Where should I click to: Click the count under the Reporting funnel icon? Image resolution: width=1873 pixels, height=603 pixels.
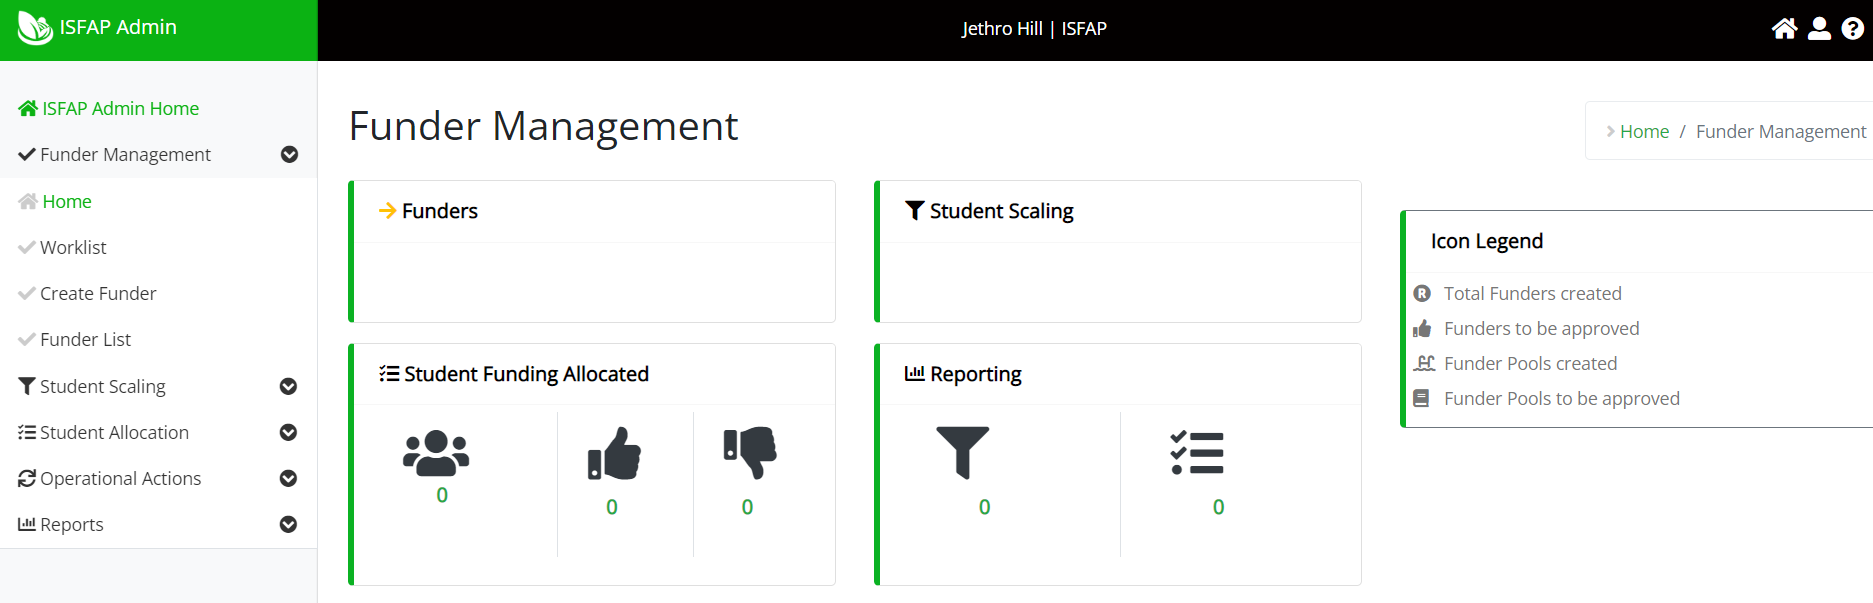(985, 507)
